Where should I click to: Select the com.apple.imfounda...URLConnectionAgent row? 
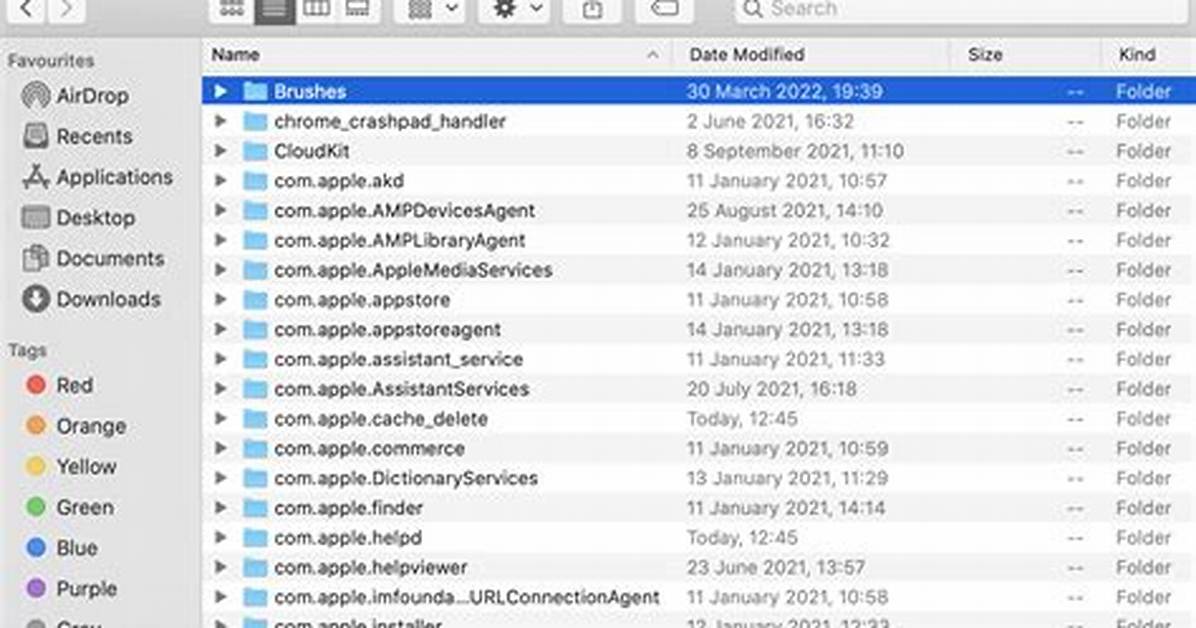point(699,597)
